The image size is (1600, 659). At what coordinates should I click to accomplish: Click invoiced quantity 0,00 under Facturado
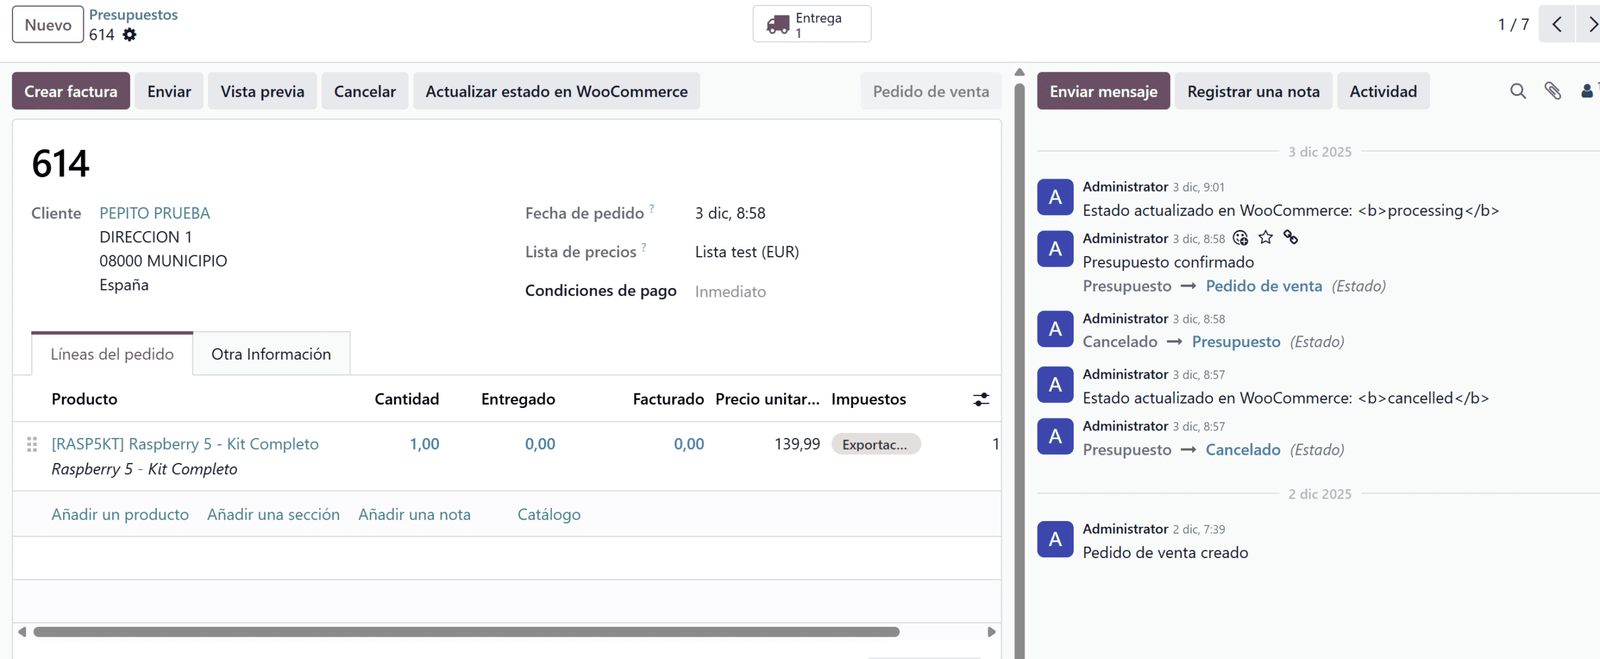(x=689, y=444)
